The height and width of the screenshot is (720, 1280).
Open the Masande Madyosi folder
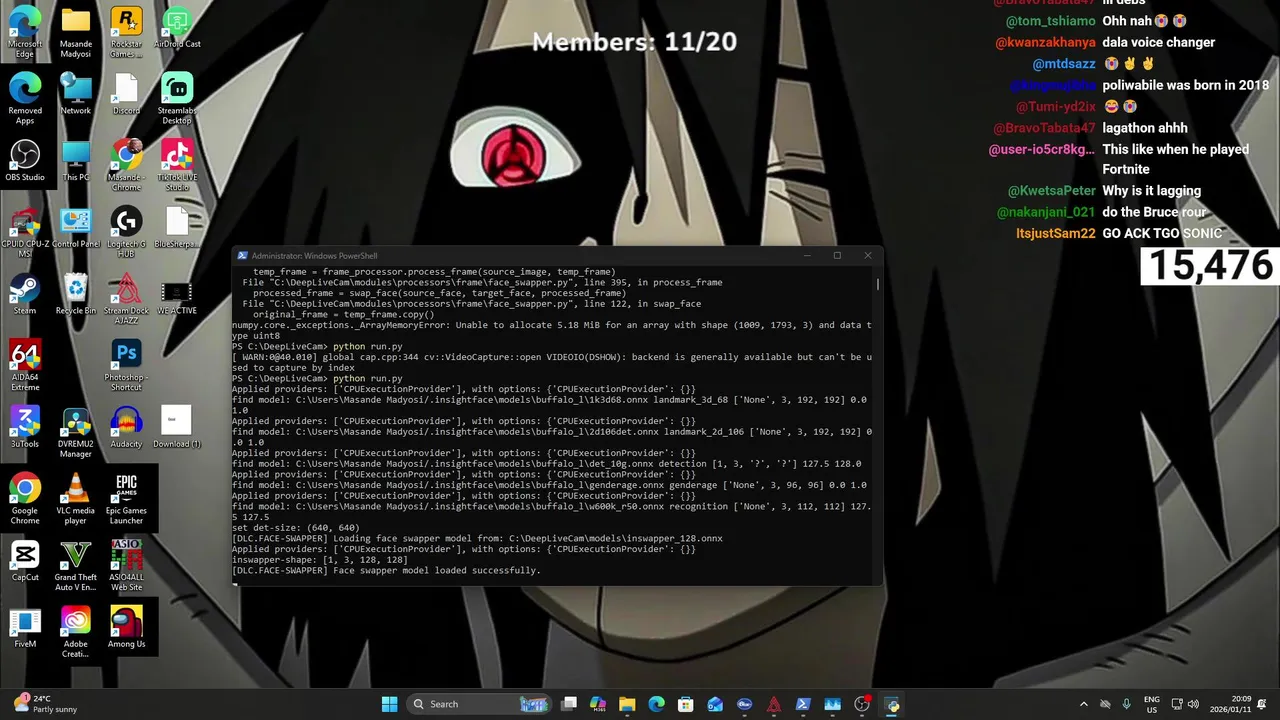pos(76,32)
